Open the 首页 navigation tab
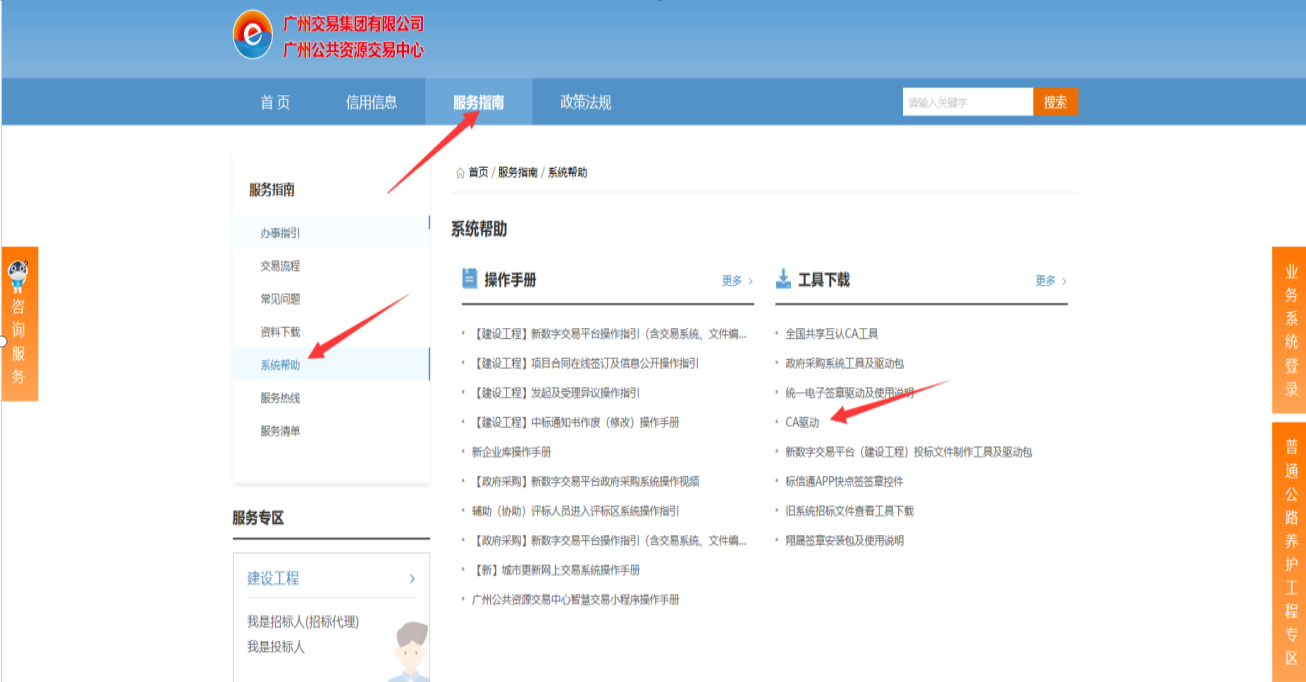This screenshot has width=1306, height=682. (274, 101)
